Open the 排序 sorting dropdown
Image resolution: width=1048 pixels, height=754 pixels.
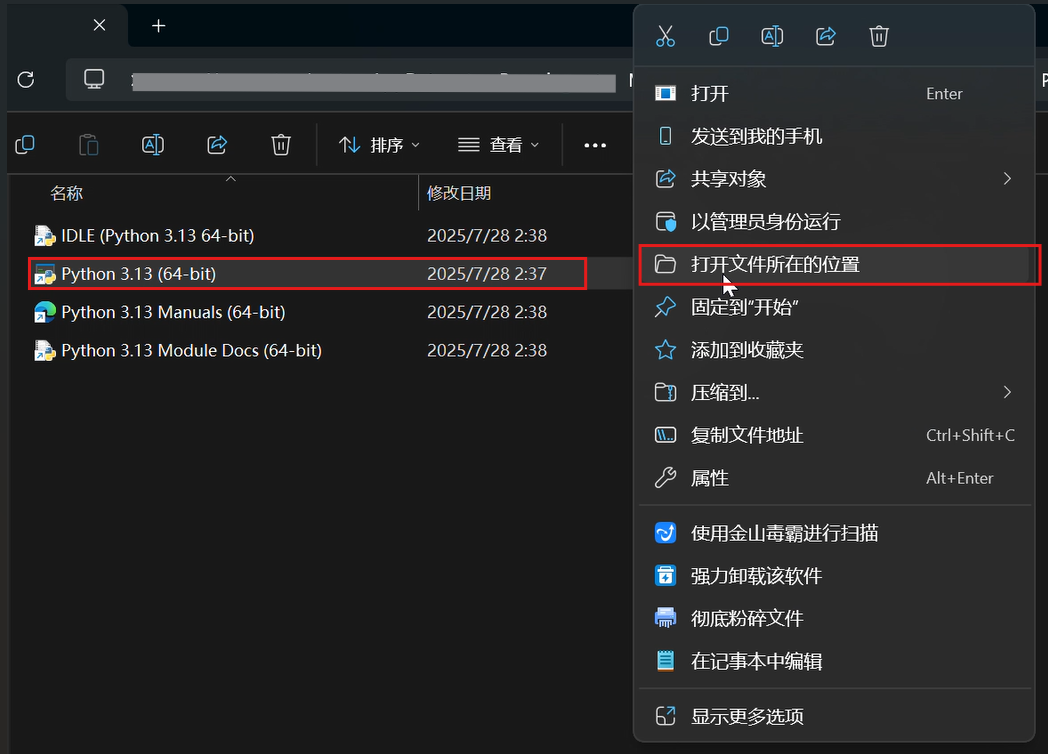pyautogui.click(x=379, y=144)
